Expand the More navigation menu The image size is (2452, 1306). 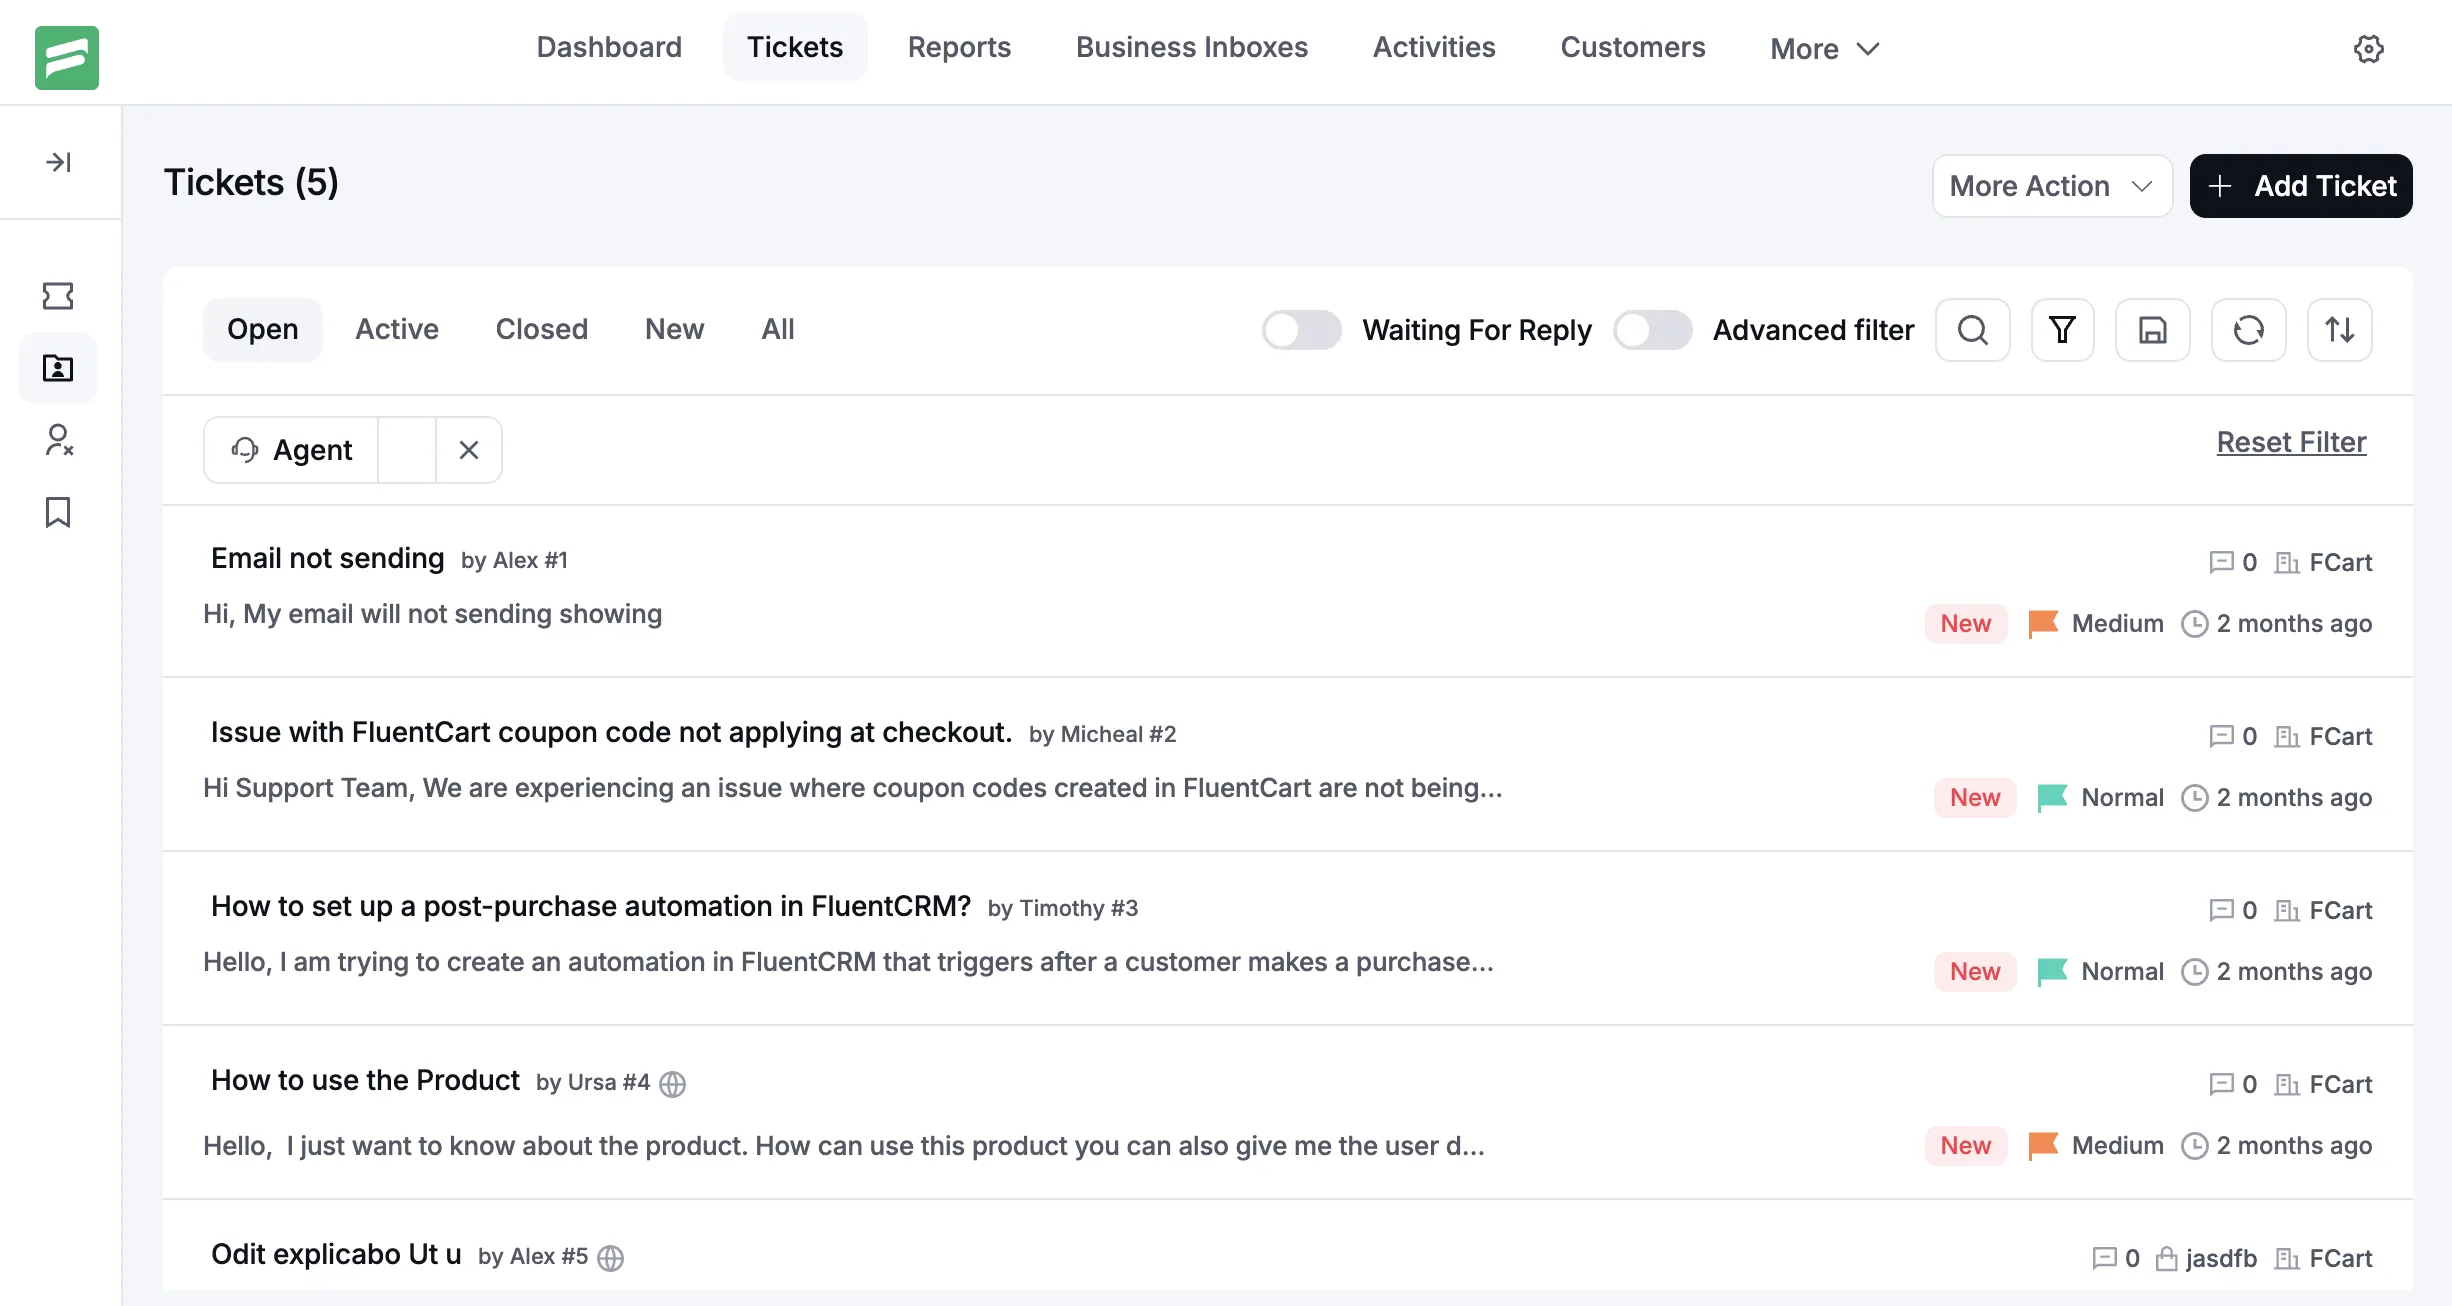coord(1822,48)
